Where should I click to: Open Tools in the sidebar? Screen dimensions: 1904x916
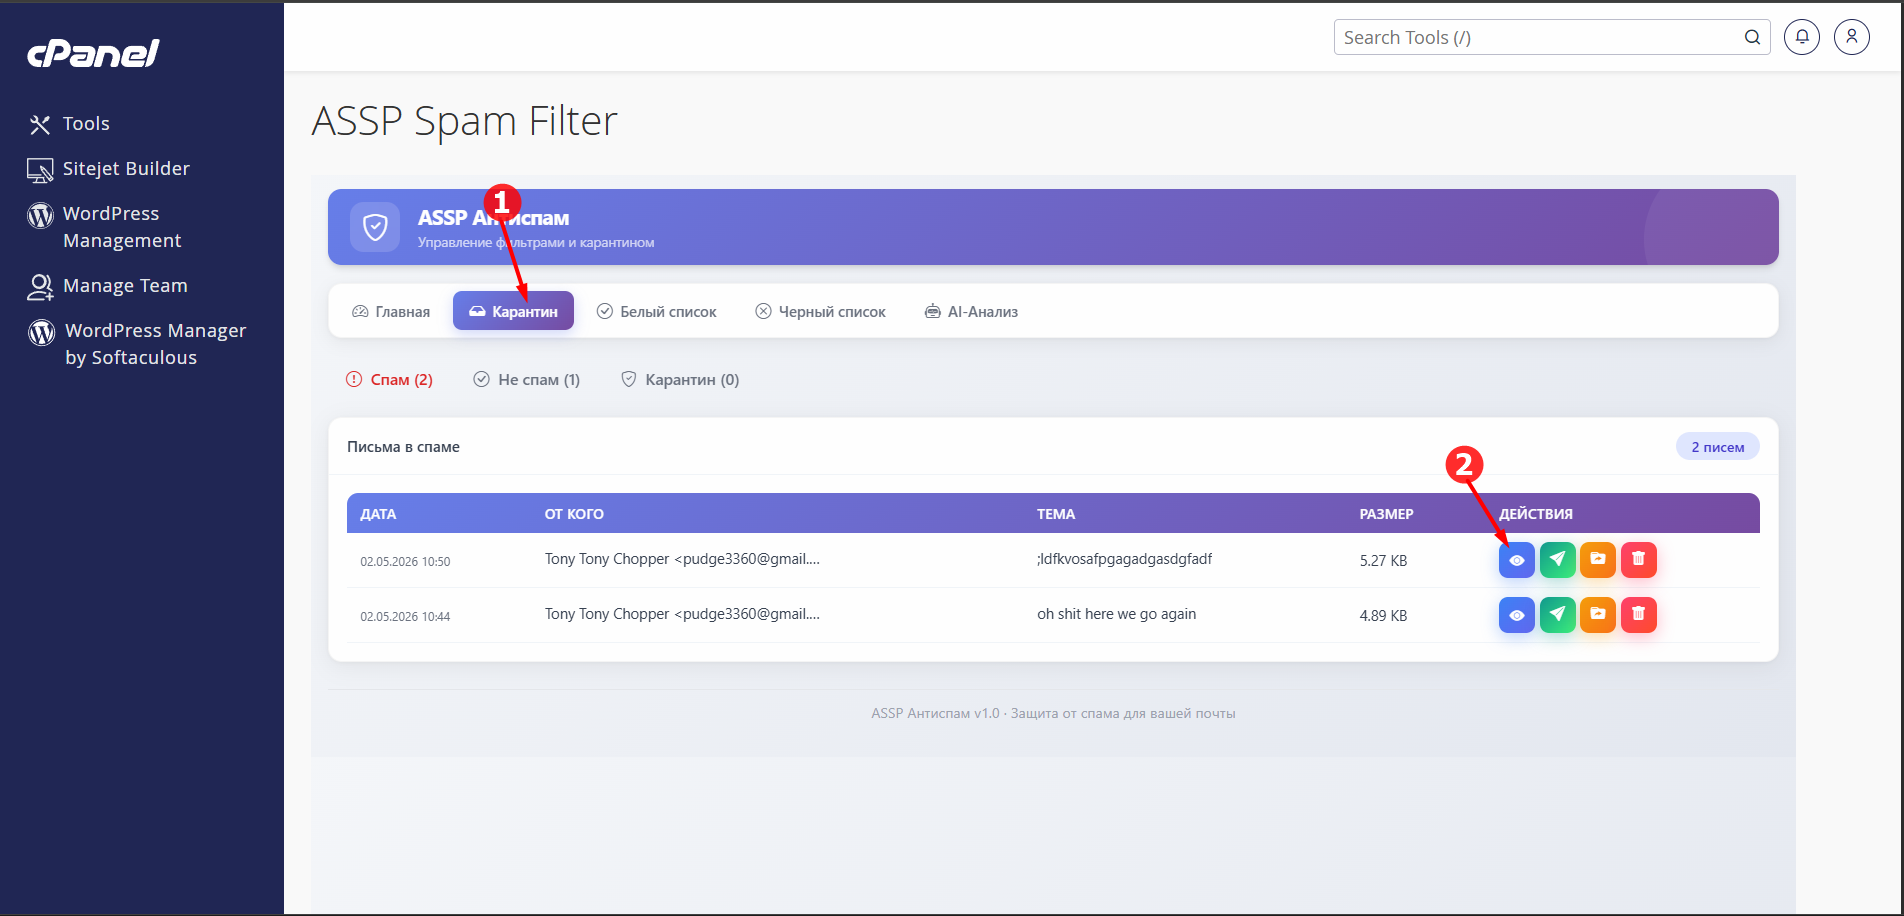[68, 124]
